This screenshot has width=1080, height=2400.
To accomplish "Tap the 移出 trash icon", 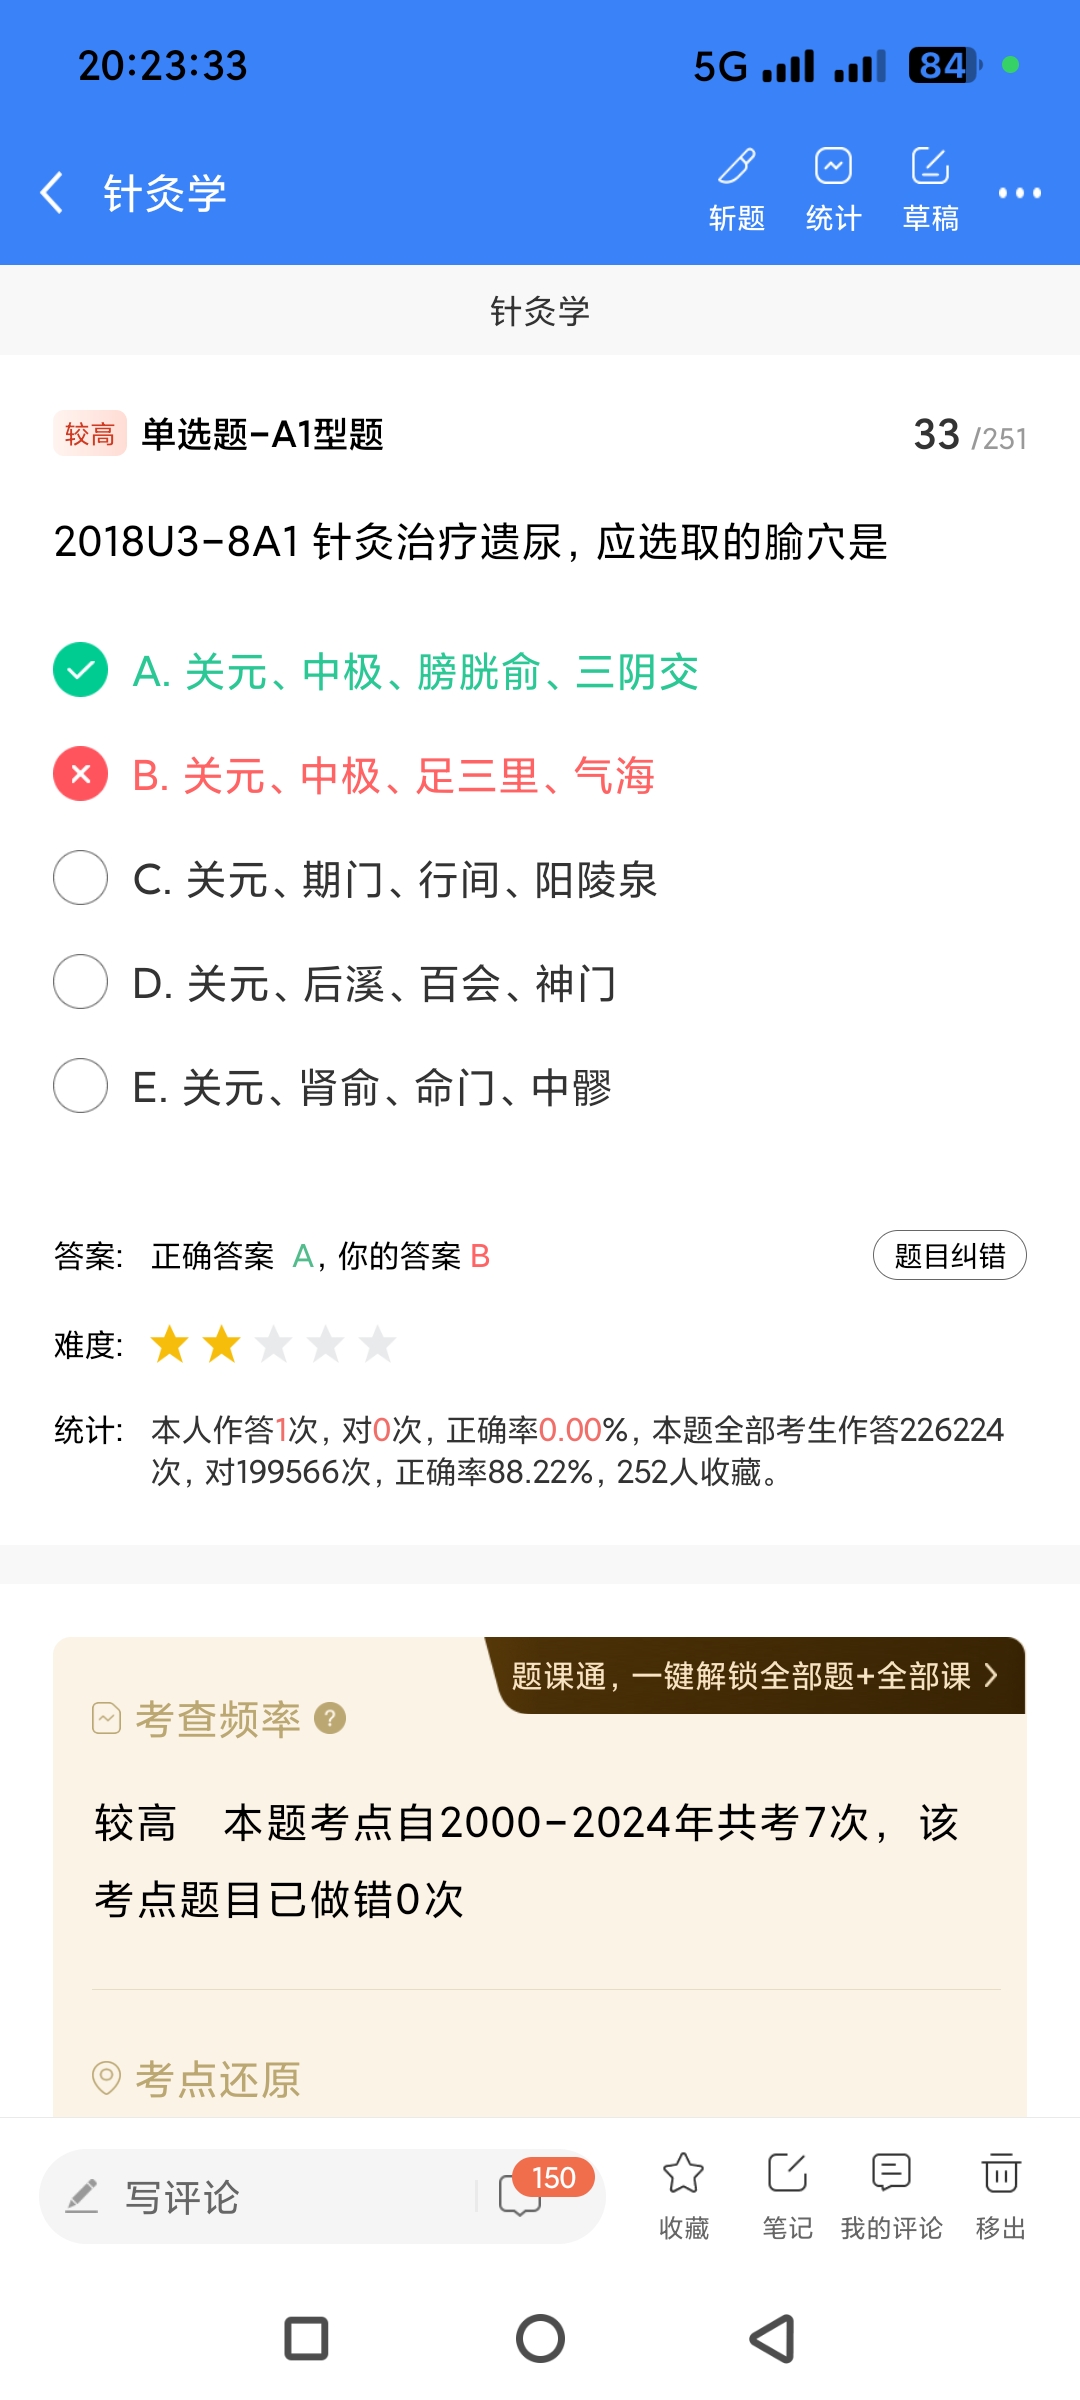I will tap(1001, 2195).
